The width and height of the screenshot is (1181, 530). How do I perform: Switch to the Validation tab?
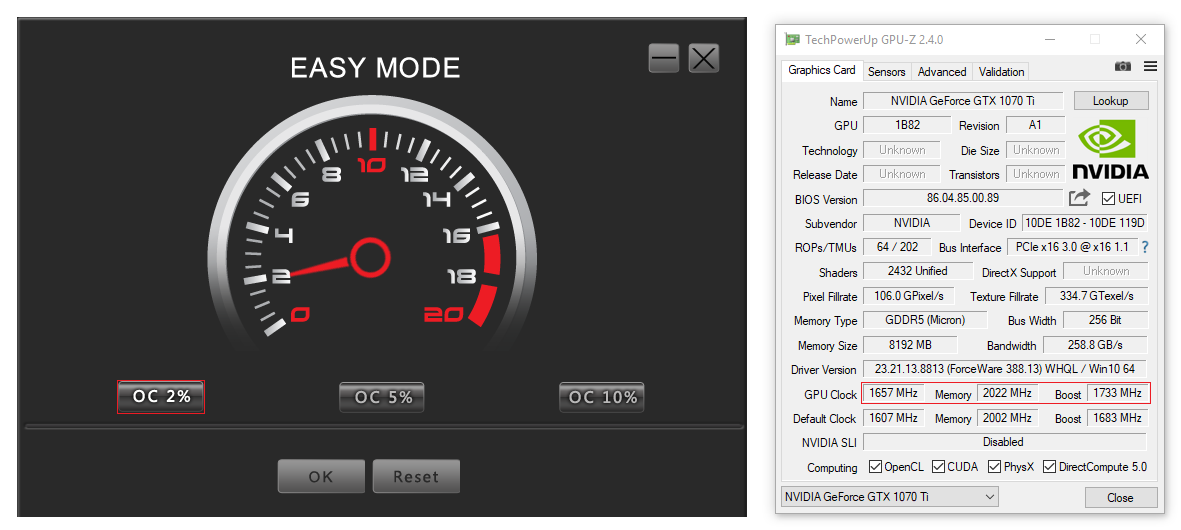[1001, 72]
